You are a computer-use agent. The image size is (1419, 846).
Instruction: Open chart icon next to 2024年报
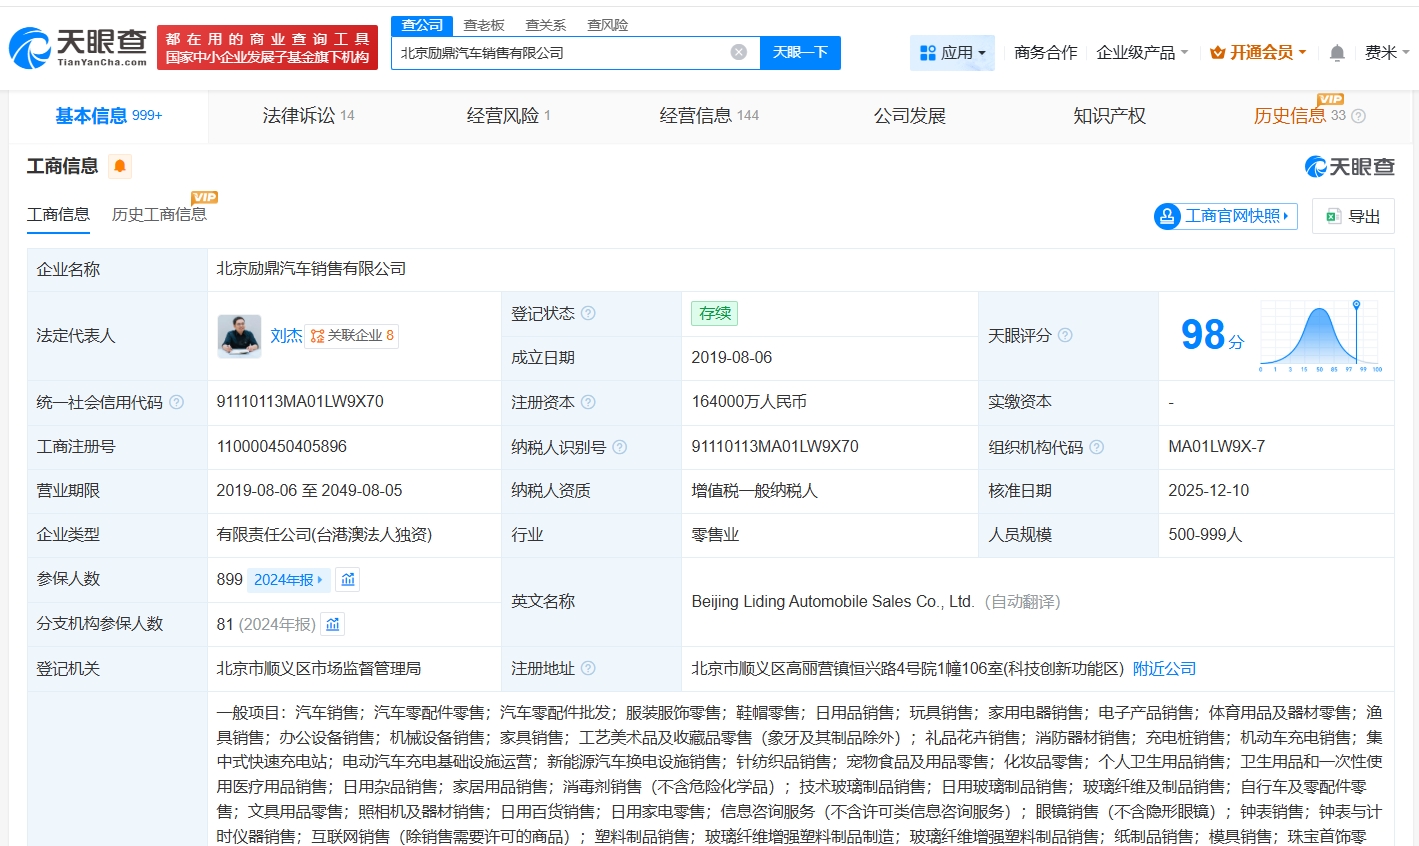click(x=348, y=579)
